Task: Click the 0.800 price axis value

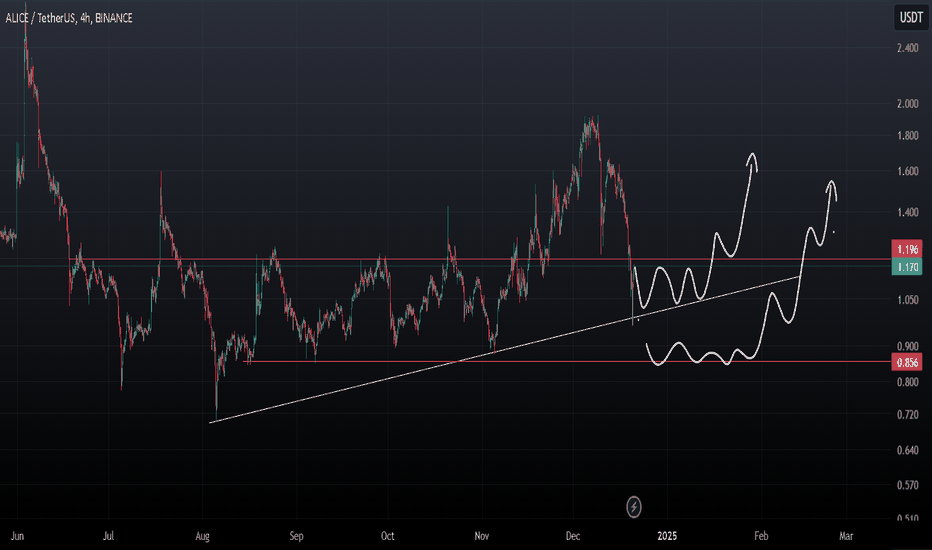Action: click(x=908, y=382)
